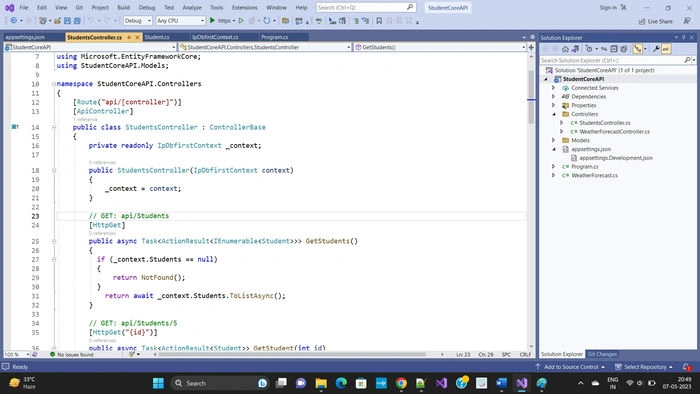This screenshot has height=394, width=700.
Task: Expand the Dependencies node
Action: pyautogui.click(x=554, y=96)
